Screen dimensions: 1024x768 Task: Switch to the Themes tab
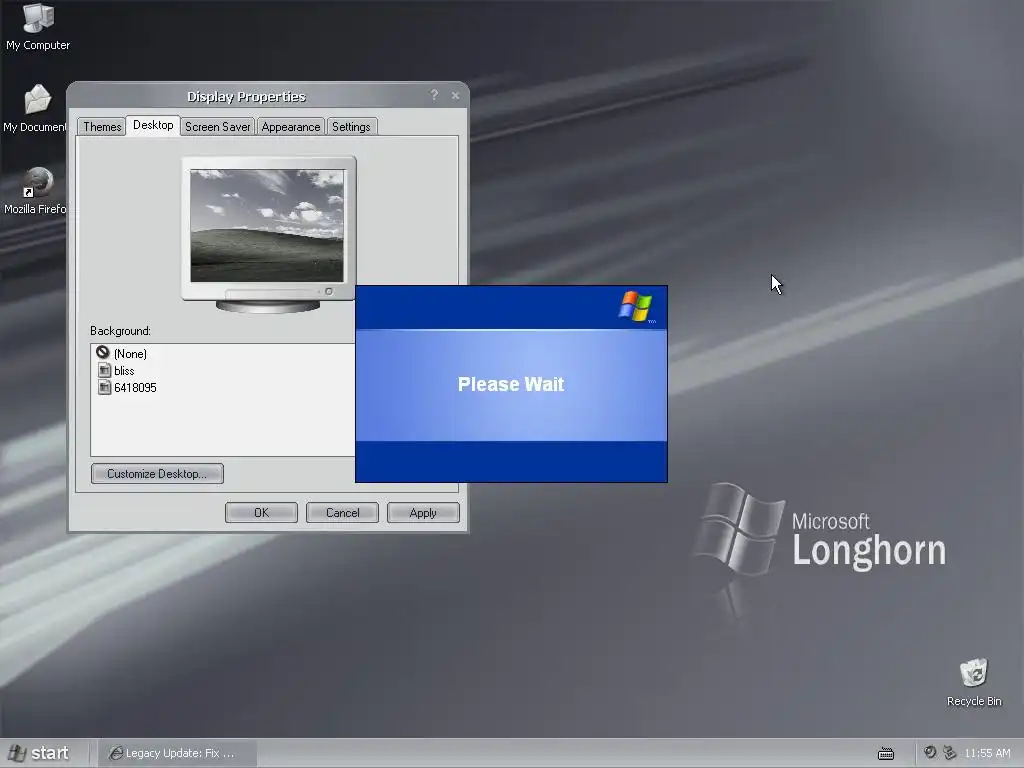[x=102, y=127]
